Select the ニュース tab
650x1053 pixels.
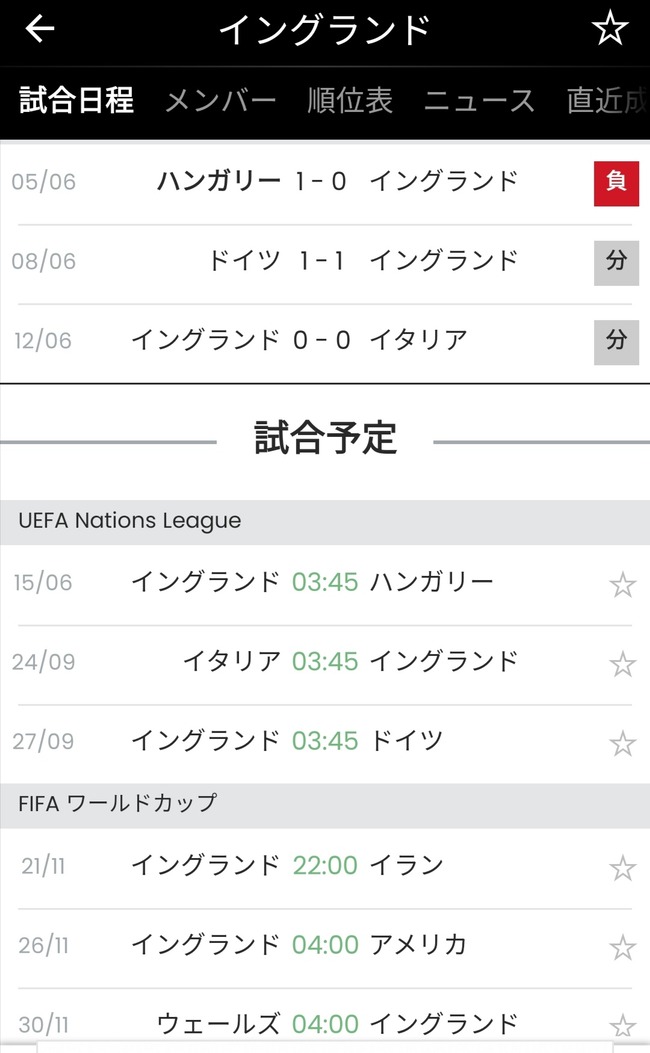[479, 101]
